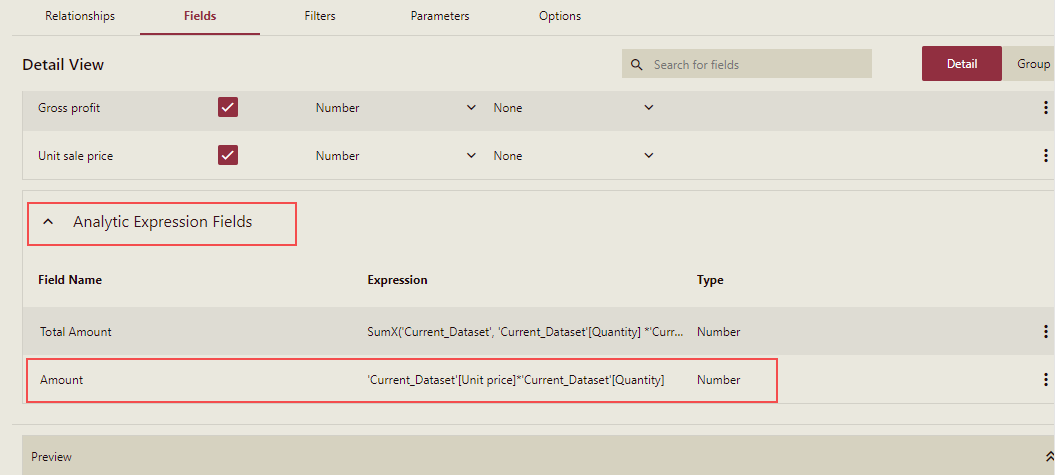Open more options for Gross profit row
Screen dimensions: 1055x475
[1045, 108]
